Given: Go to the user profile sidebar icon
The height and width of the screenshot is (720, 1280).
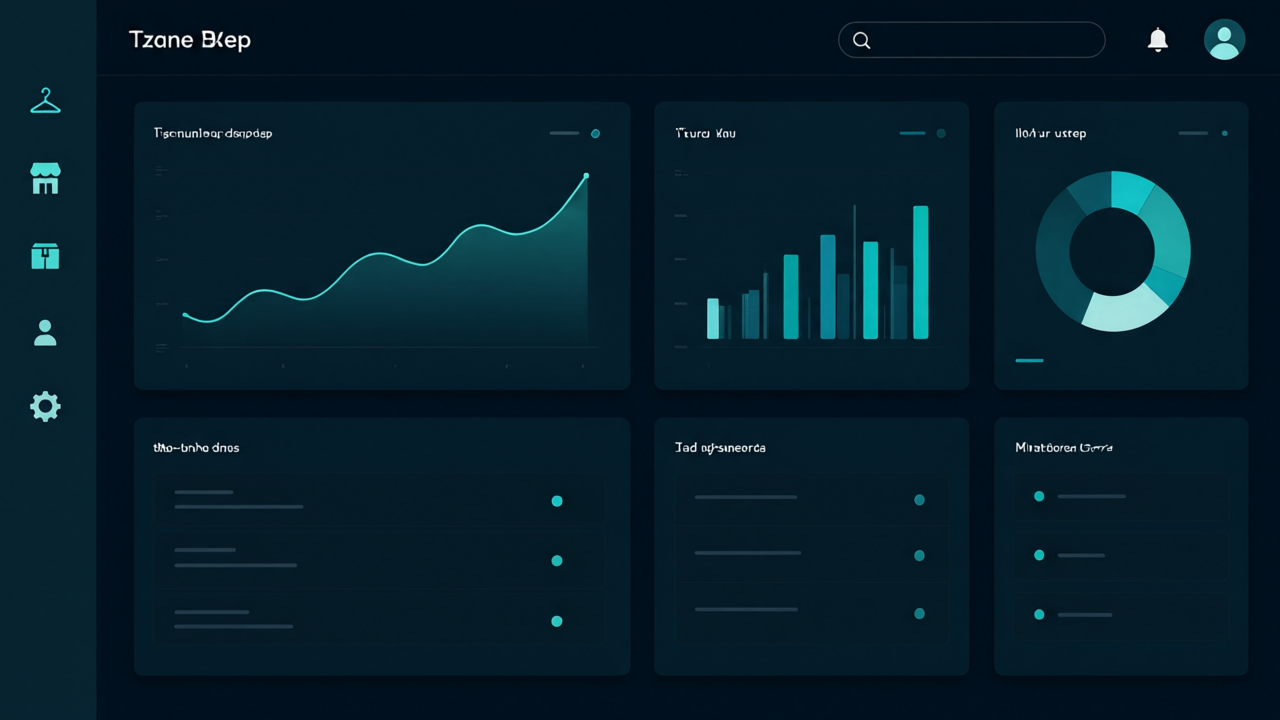Looking at the screenshot, I should tap(45, 333).
